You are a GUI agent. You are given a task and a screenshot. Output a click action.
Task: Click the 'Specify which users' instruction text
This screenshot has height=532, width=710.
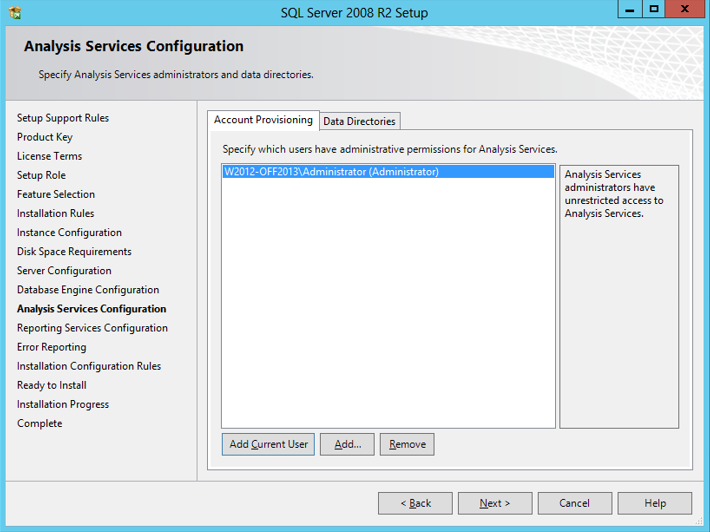point(390,149)
